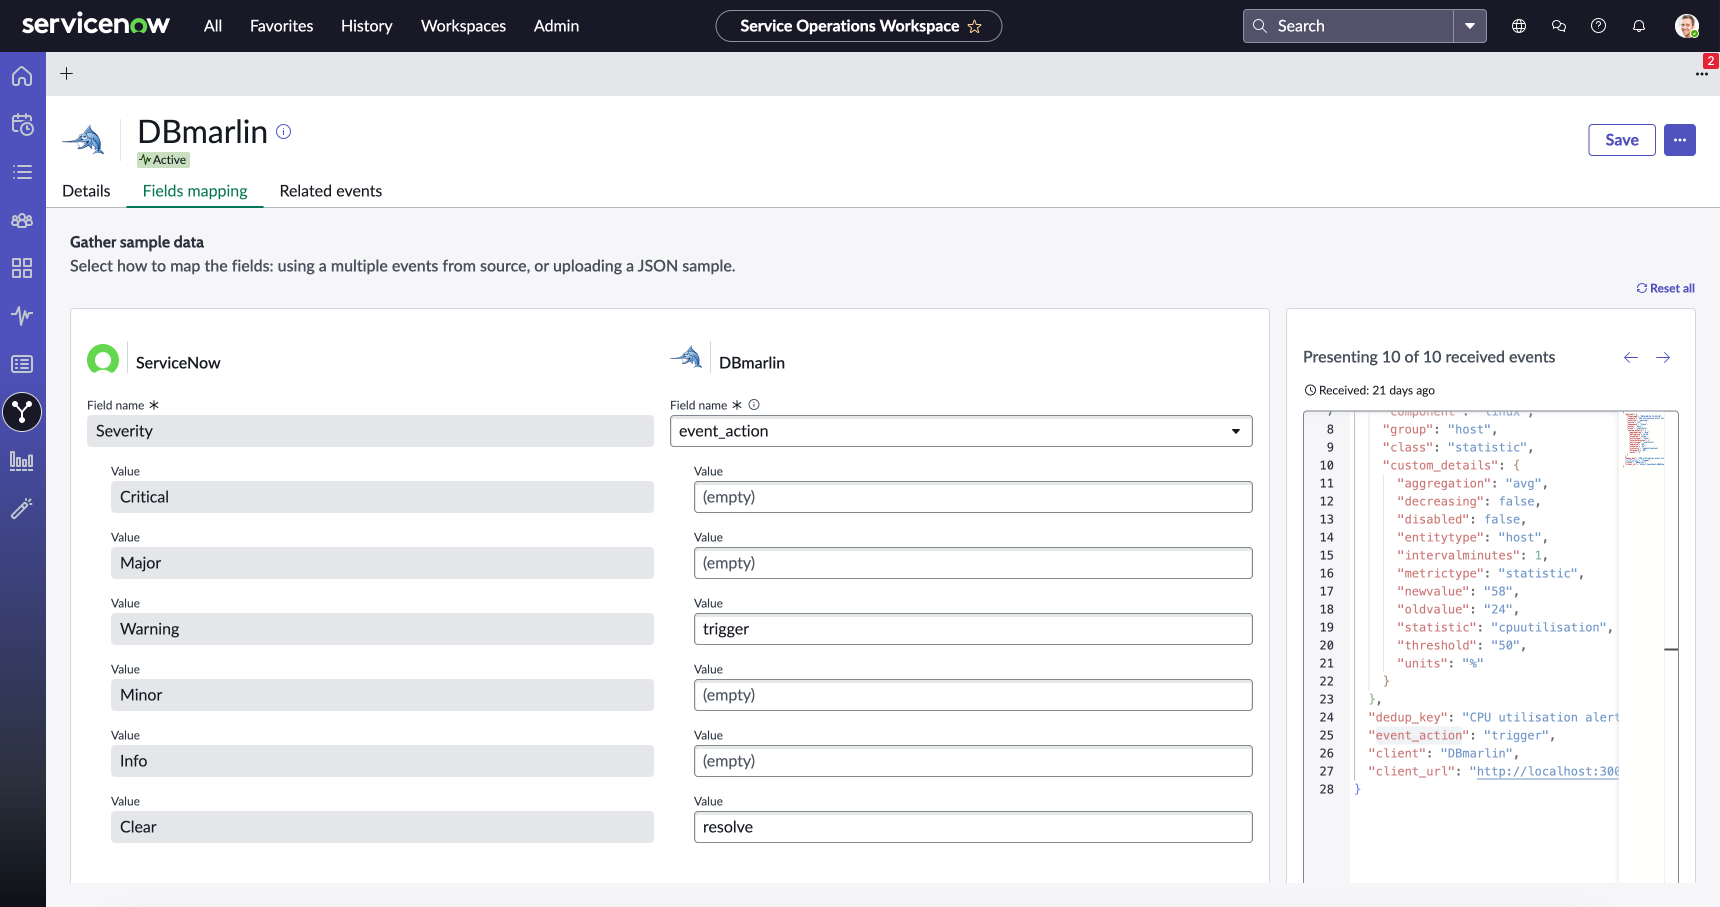Viewport: 1720px width, 907px height.
Task: Click "custom_details" key in JSON viewer
Action: tap(1440, 465)
